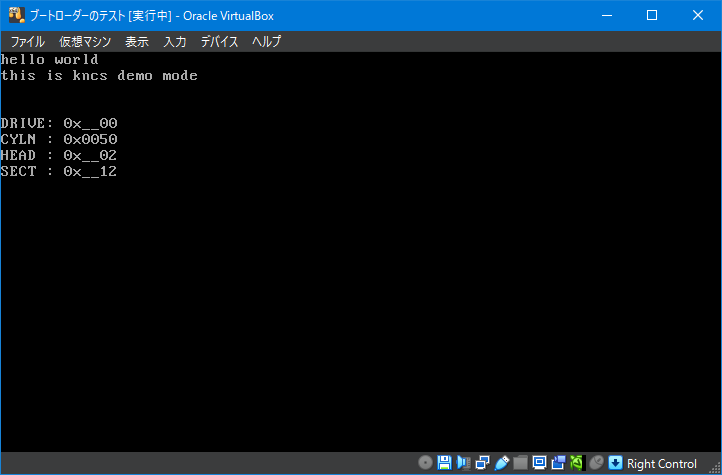This screenshot has width=722, height=475.
Task: Click the HEAD : 0x__02 line
Action: tap(59, 156)
